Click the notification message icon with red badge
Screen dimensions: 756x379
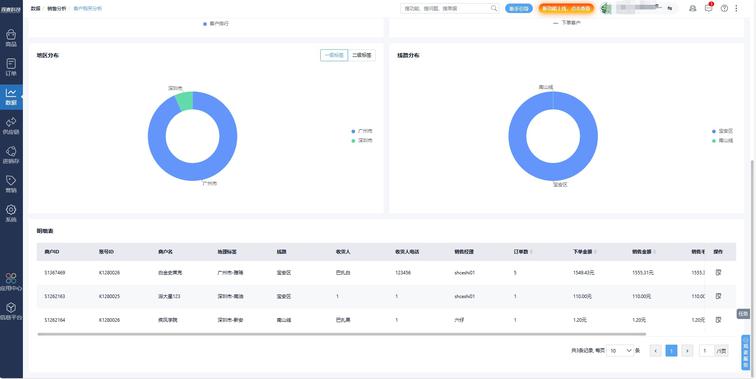708,8
